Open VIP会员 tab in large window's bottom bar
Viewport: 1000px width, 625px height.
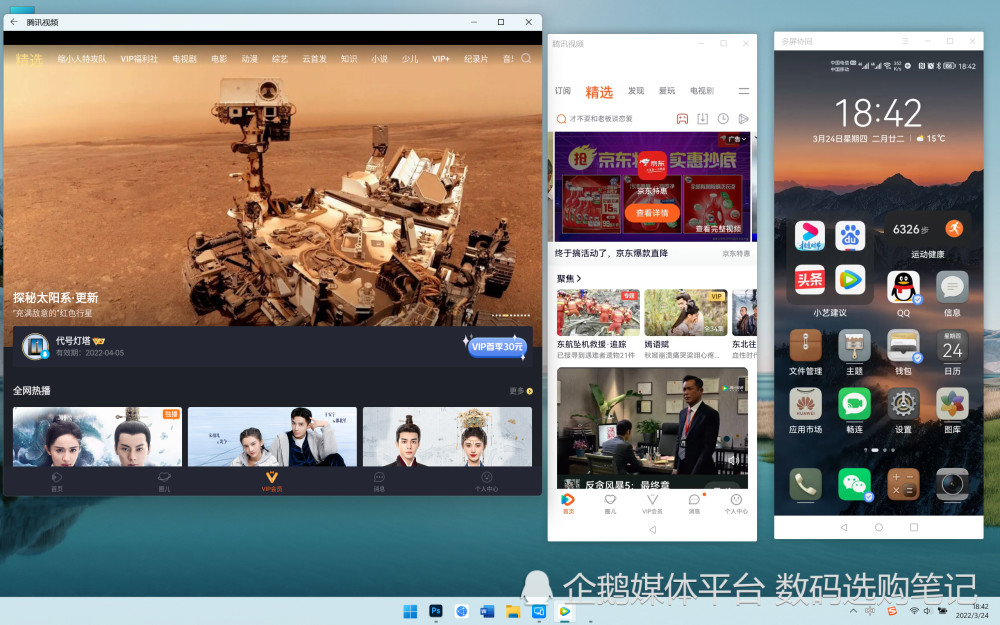pos(272,481)
